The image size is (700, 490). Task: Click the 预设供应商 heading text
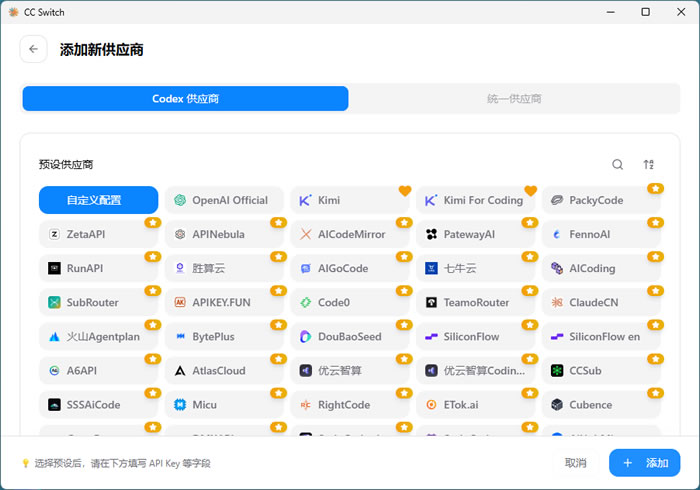(x=66, y=165)
